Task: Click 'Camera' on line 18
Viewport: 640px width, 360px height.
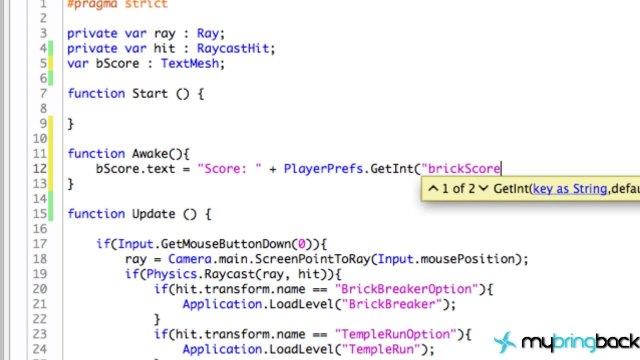Action: click(190, 259)
